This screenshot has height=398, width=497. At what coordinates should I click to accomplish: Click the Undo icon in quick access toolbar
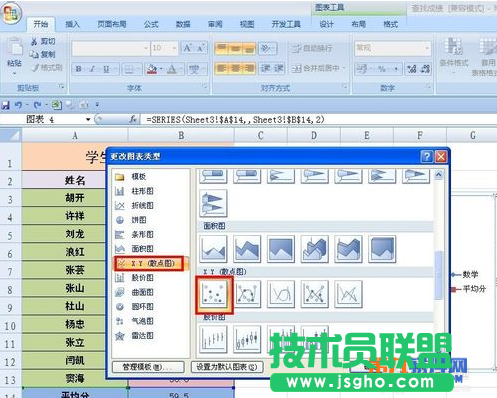click(18, 105)
